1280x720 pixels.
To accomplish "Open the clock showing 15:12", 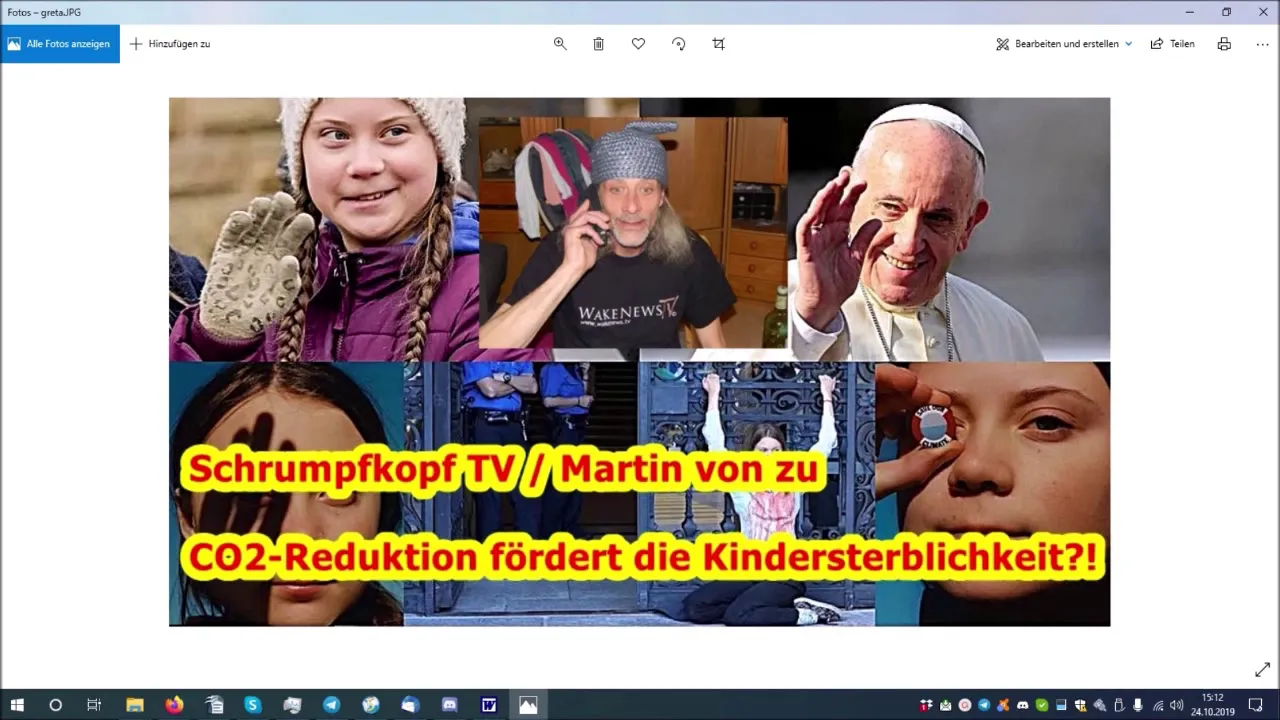I will pos(1212,705).
